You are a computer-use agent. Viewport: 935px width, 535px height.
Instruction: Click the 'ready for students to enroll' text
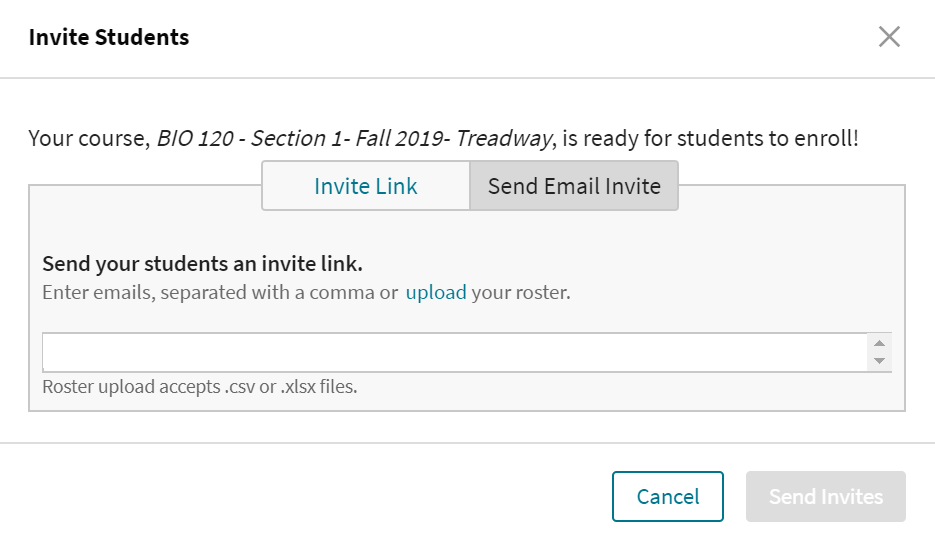[x=710, y=138]
